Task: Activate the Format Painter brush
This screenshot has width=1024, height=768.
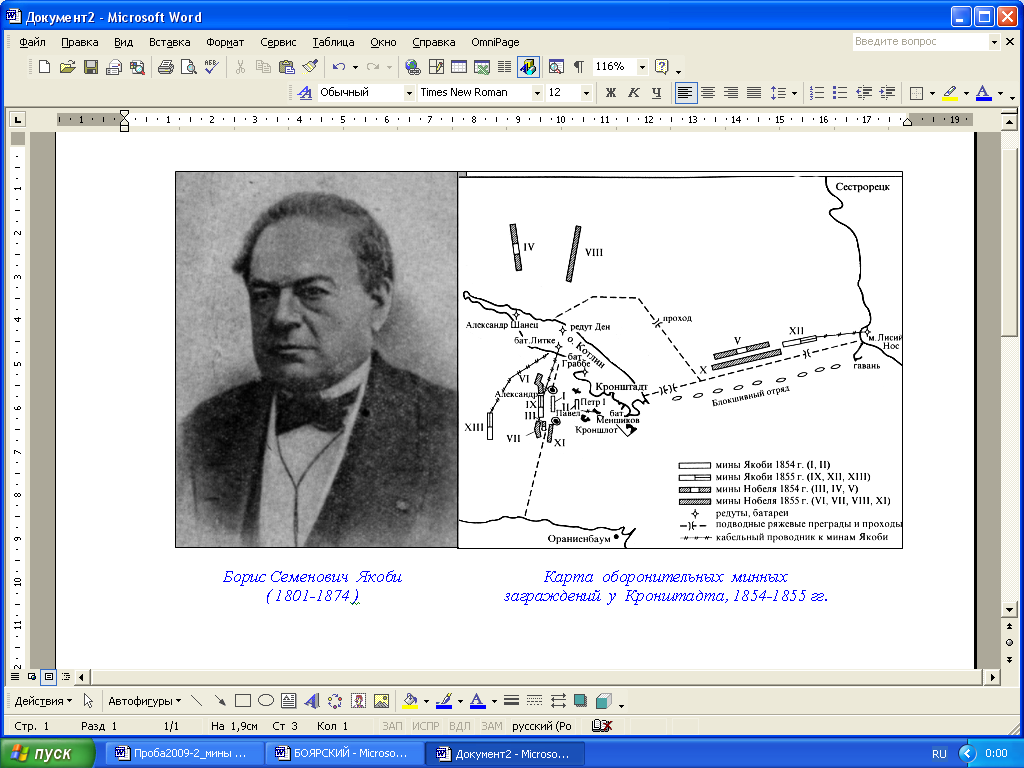Action: click(310, 67)
